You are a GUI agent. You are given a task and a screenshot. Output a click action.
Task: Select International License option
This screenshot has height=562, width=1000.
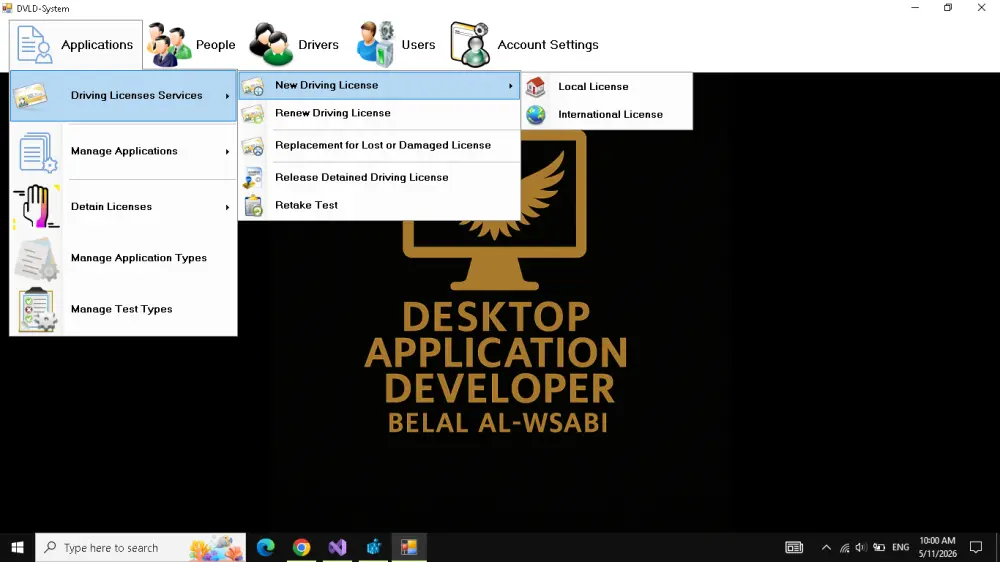point(607,115)
